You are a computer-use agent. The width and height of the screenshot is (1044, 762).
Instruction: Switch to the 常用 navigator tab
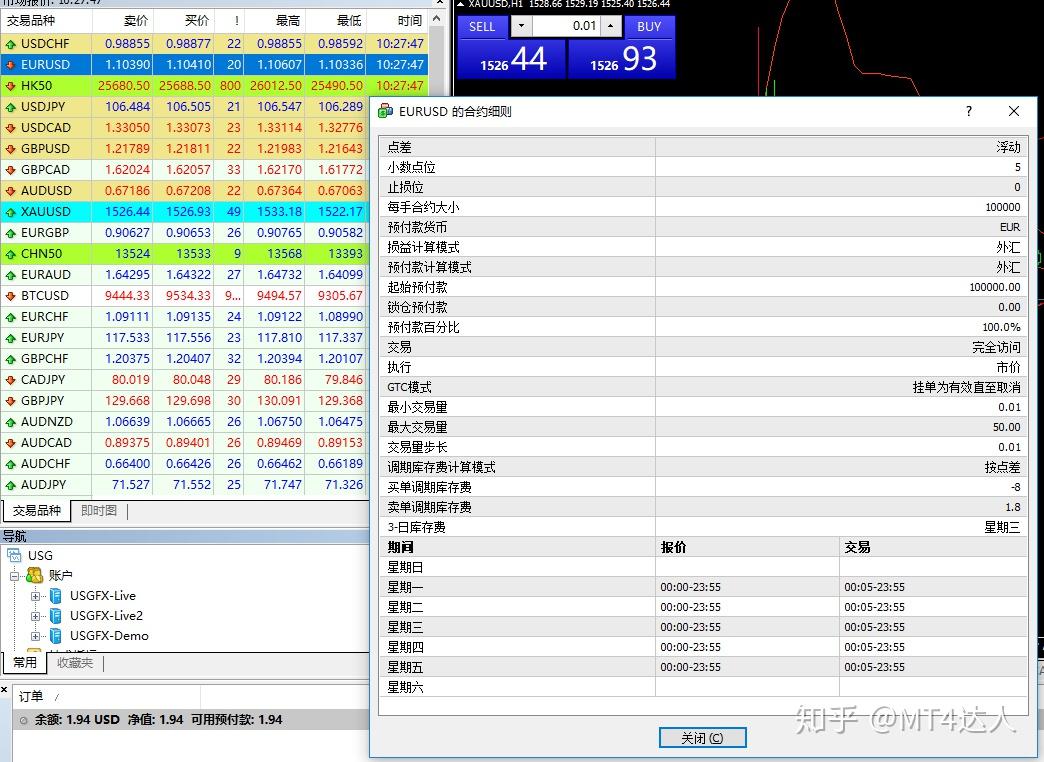(x=25, y=663)
